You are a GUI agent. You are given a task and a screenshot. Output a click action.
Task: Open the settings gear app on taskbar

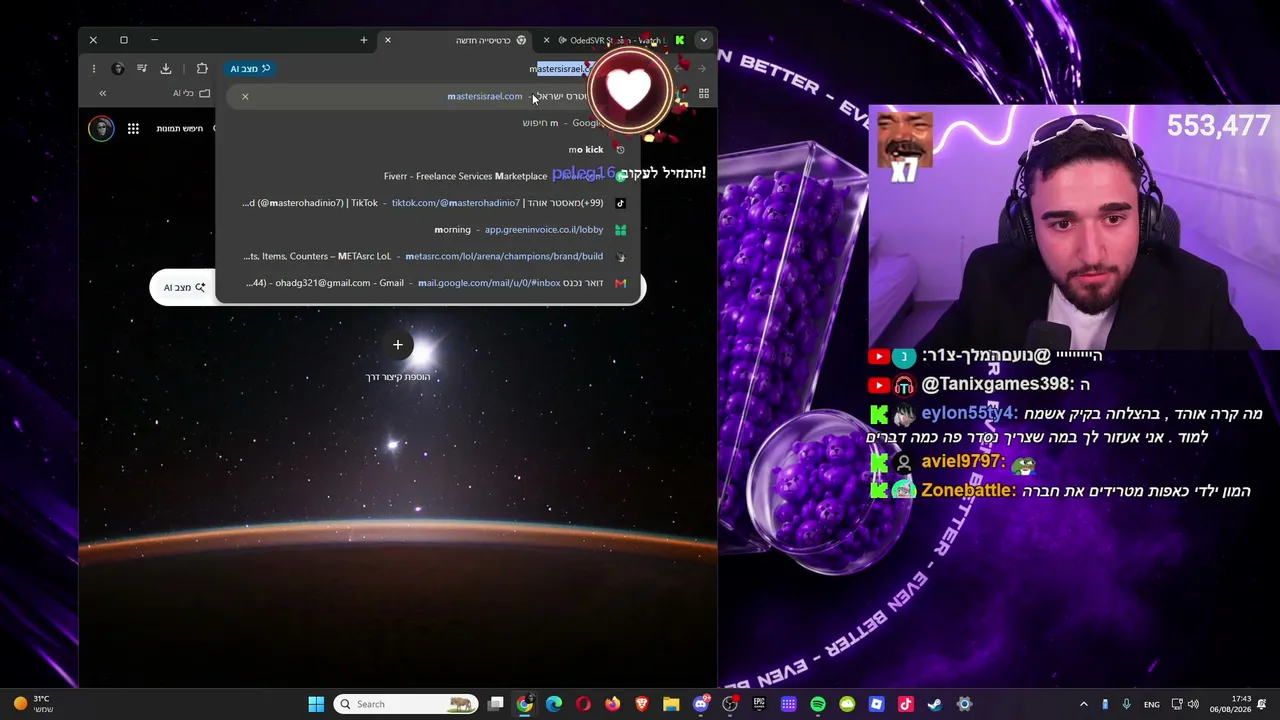pos(965,704)
